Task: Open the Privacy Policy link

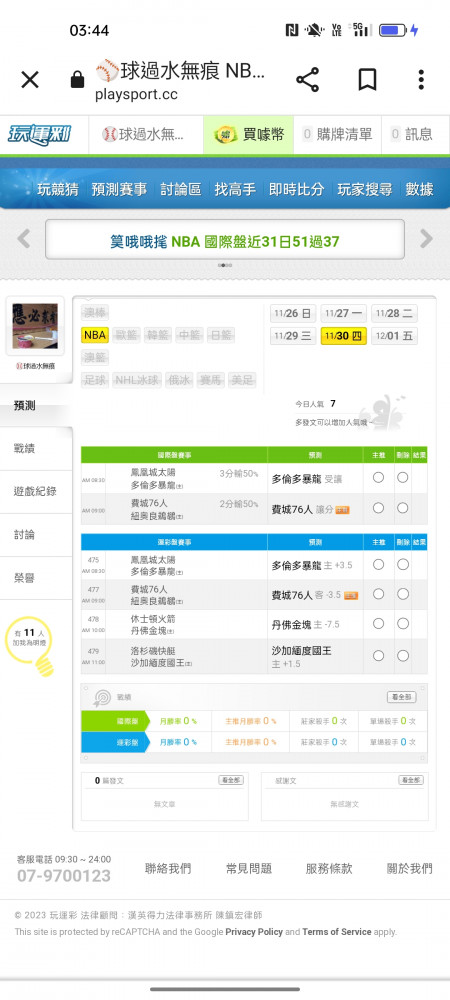Action: [x=254, y=932]
